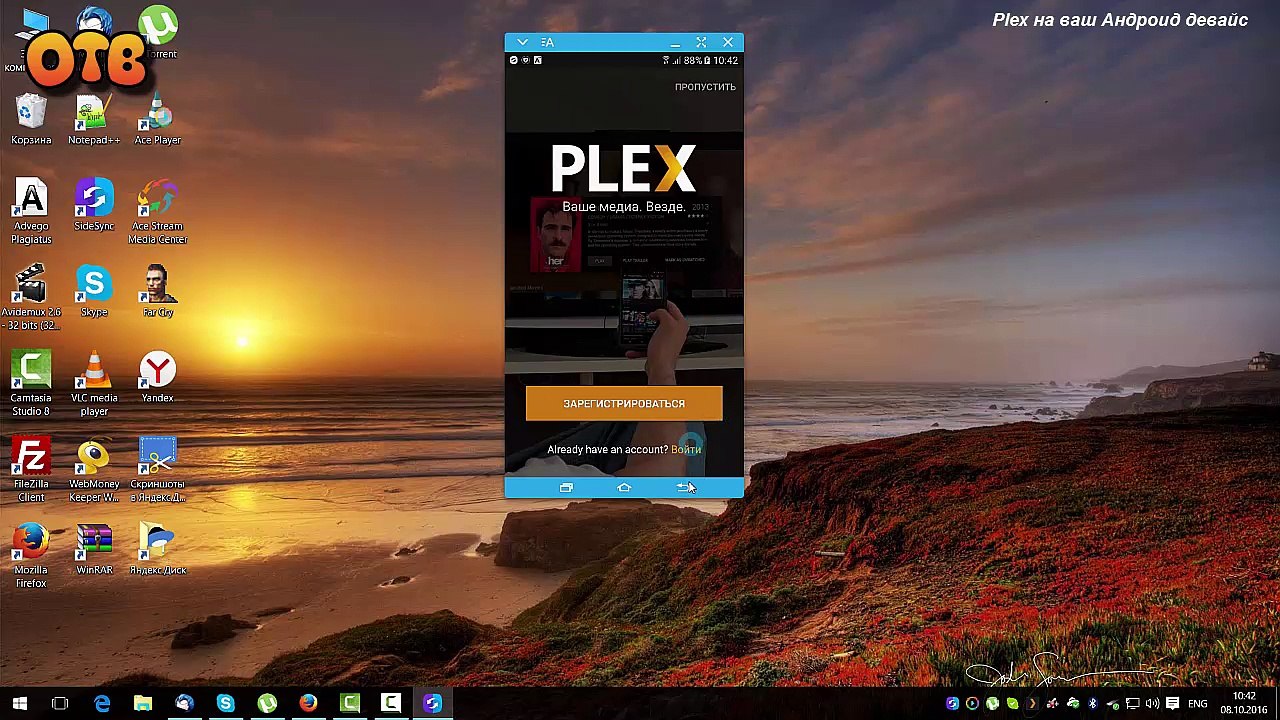Select the Skype desktop shortcut
The height and width of the screenshot is (720, 1280).
point(94,292)
